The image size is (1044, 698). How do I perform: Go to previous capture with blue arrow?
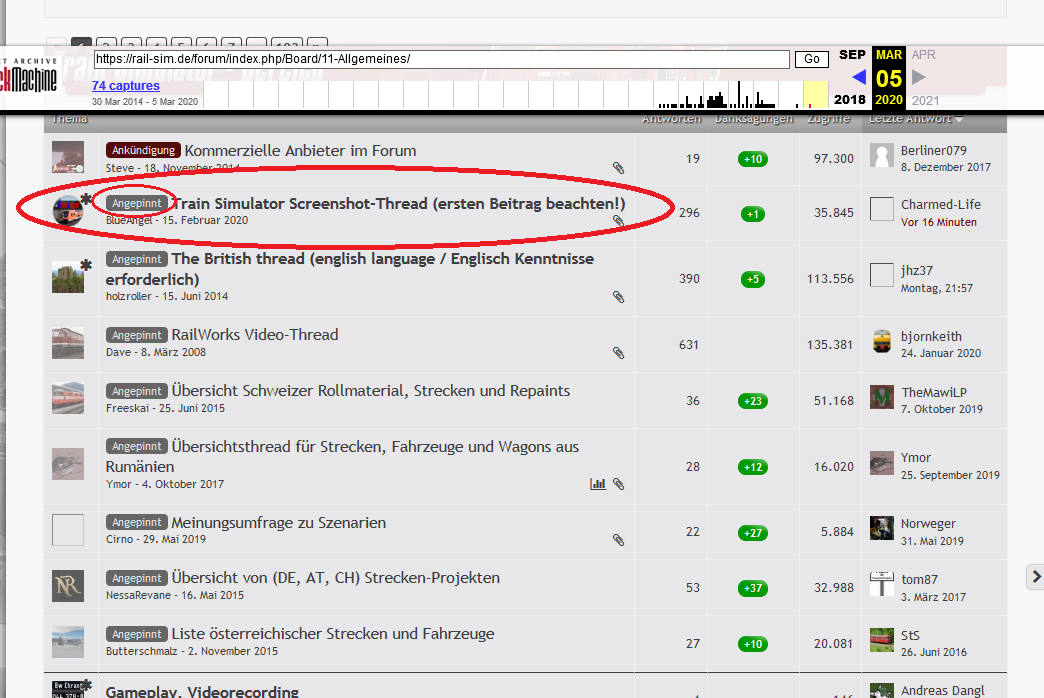coord(859,77)
